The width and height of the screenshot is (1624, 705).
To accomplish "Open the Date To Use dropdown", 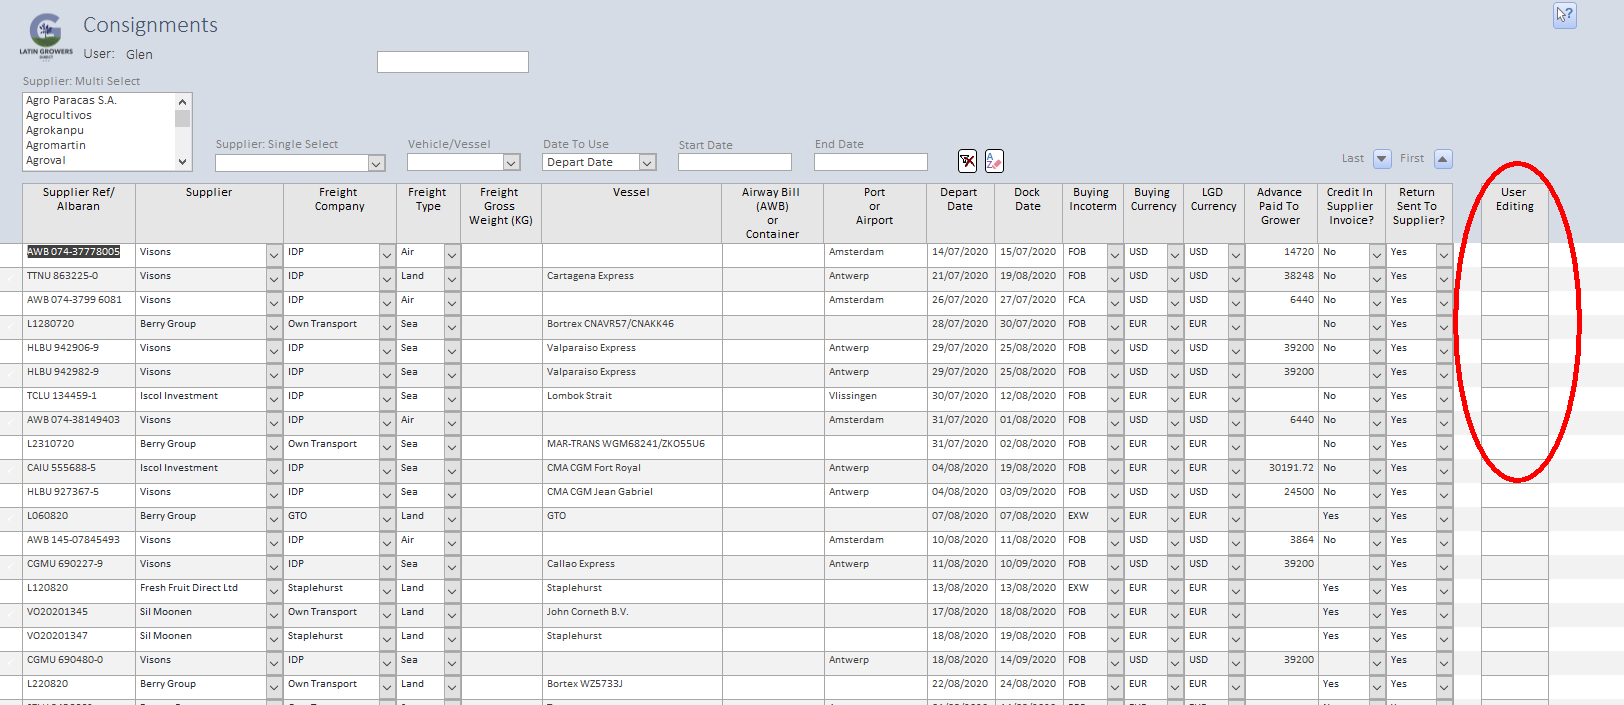I will click(x=647, y=163).
